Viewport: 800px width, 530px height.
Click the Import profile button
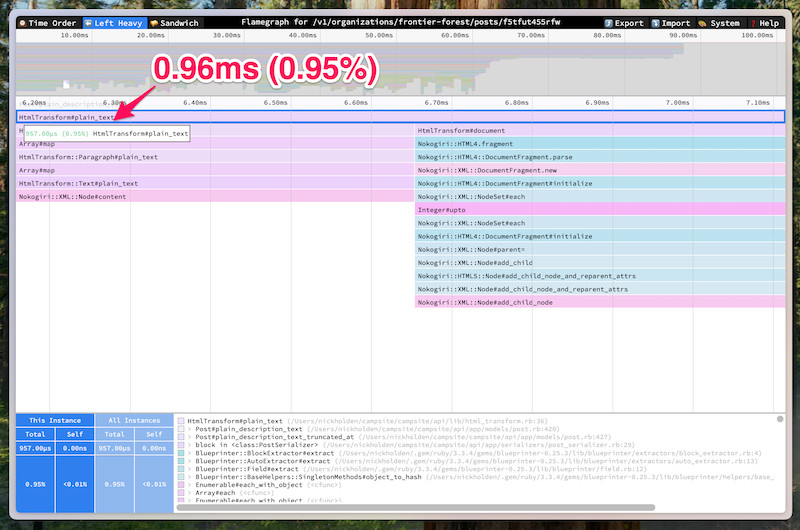[x=671, y=23]
